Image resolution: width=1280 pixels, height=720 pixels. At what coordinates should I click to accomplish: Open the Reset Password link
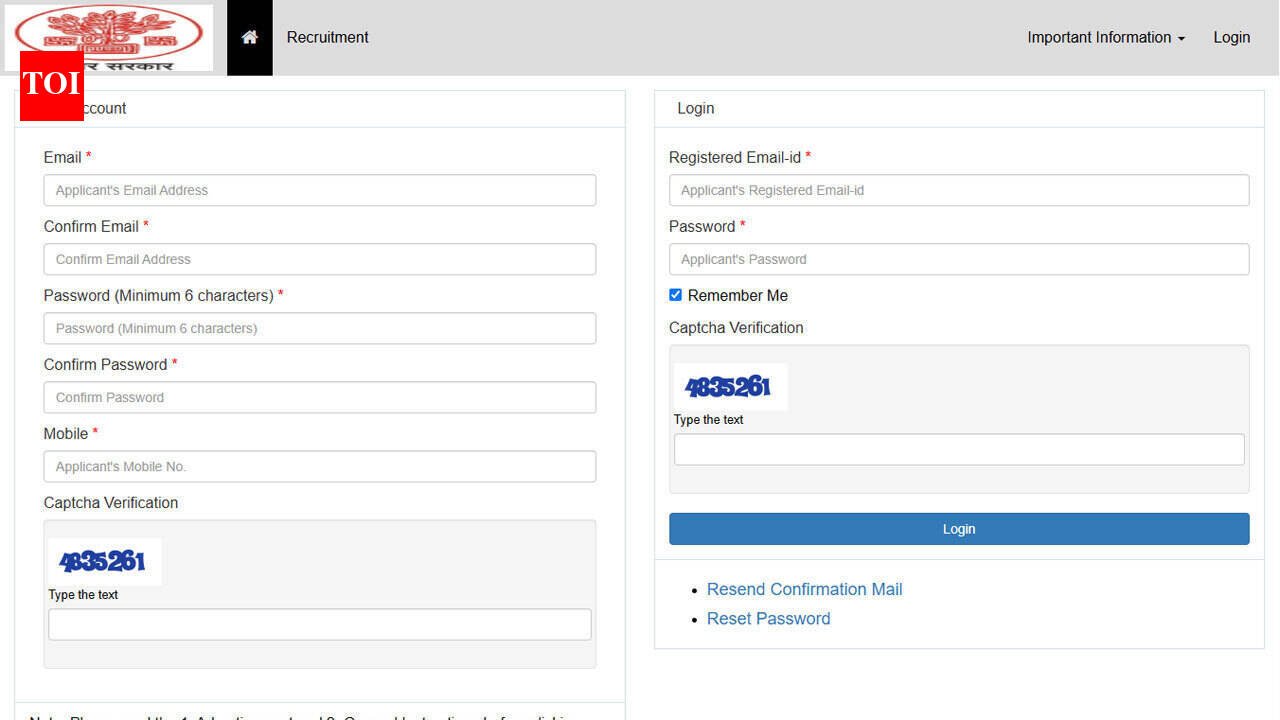pyautogui.click(x=768, y=618)
